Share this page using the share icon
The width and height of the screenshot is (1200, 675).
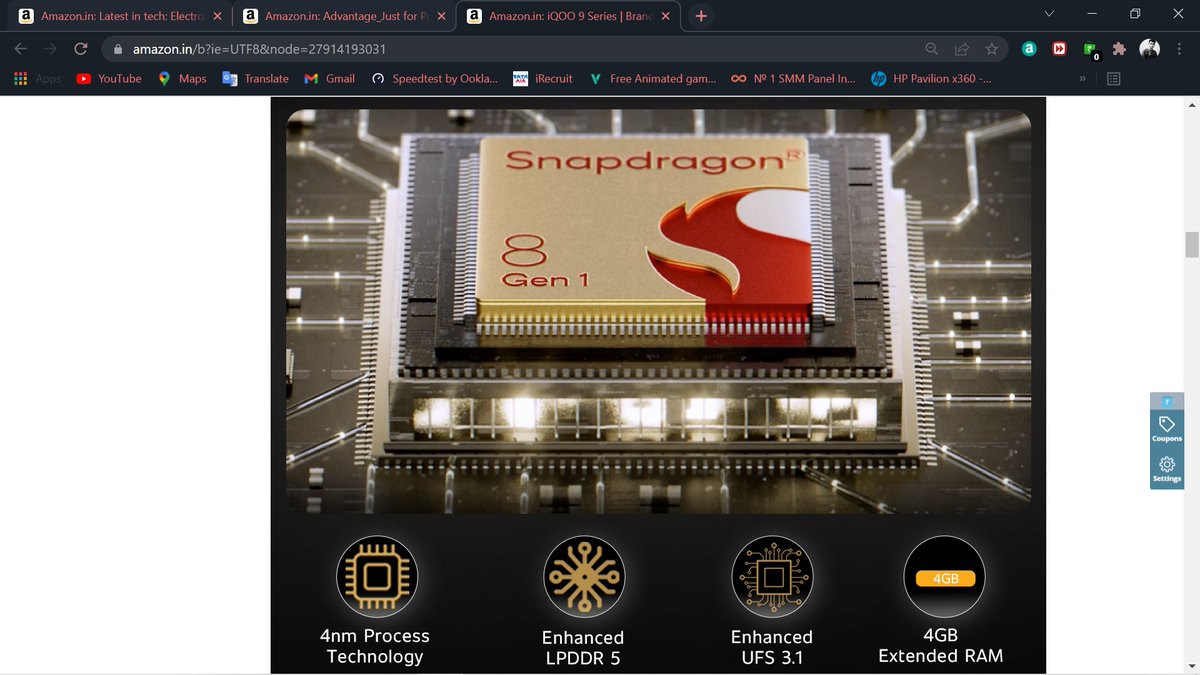pyautogui.click(x=961, y=48)
